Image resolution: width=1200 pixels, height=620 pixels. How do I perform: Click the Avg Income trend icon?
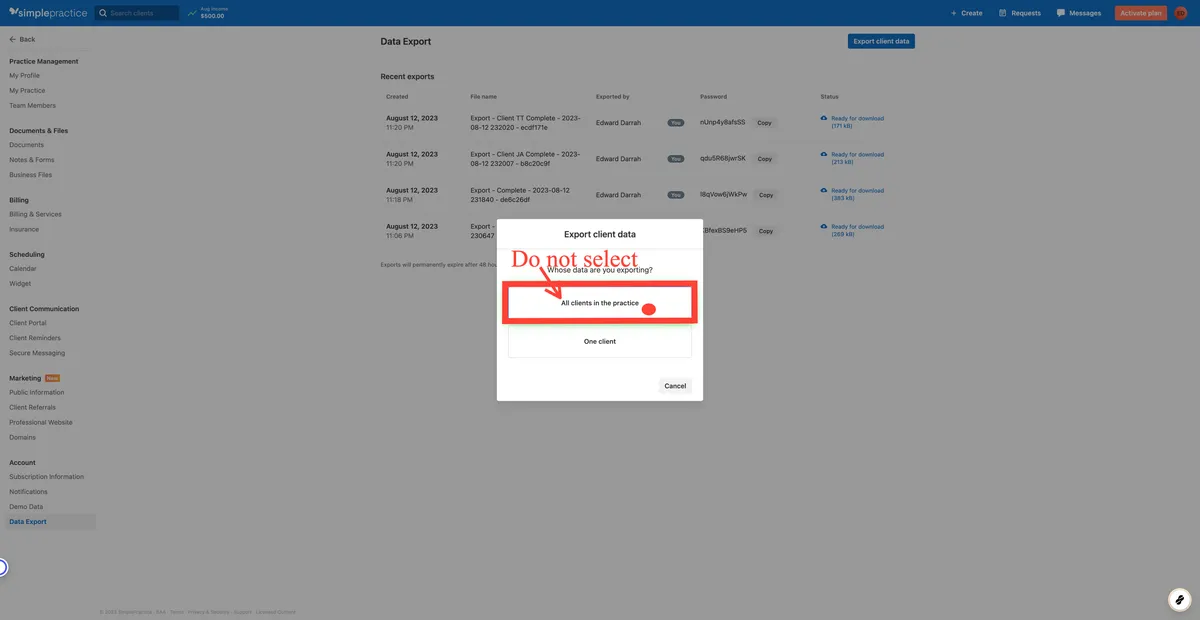click(x=192, y=13)
